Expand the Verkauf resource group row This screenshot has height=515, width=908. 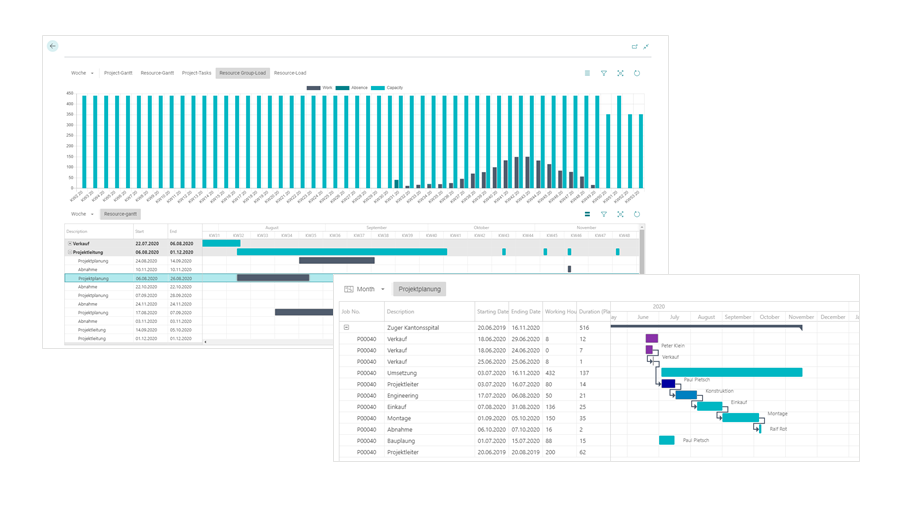pyautogui.click(x=70, y=244)
